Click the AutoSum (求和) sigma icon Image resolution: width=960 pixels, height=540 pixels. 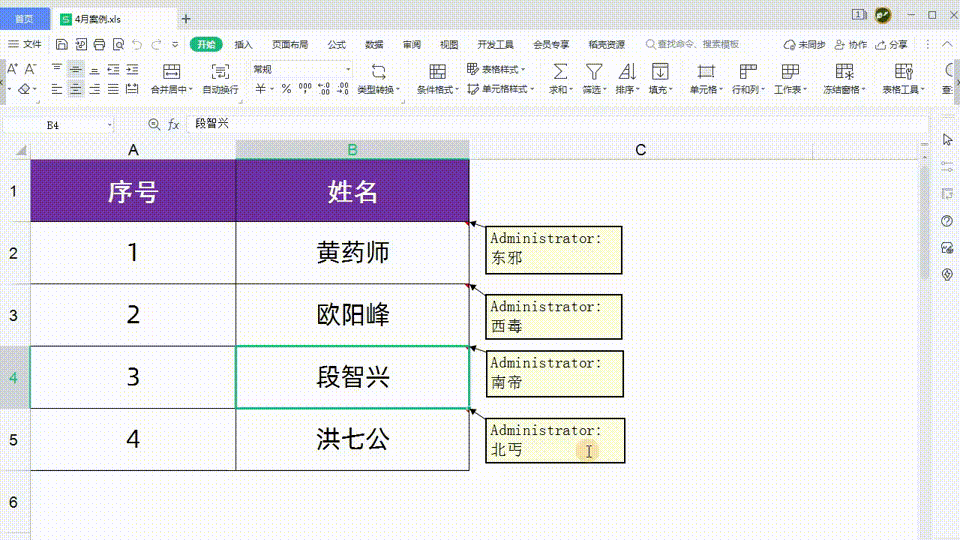tap(560, 72)
